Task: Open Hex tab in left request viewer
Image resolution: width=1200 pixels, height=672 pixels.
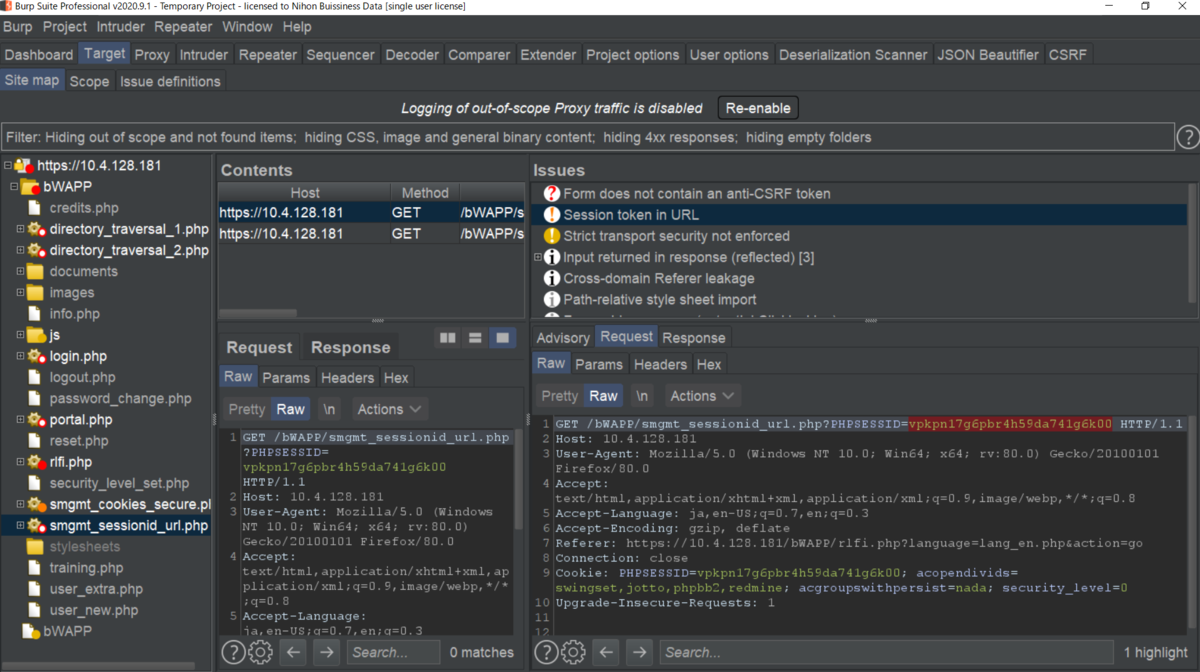Action: click(396, 378)
